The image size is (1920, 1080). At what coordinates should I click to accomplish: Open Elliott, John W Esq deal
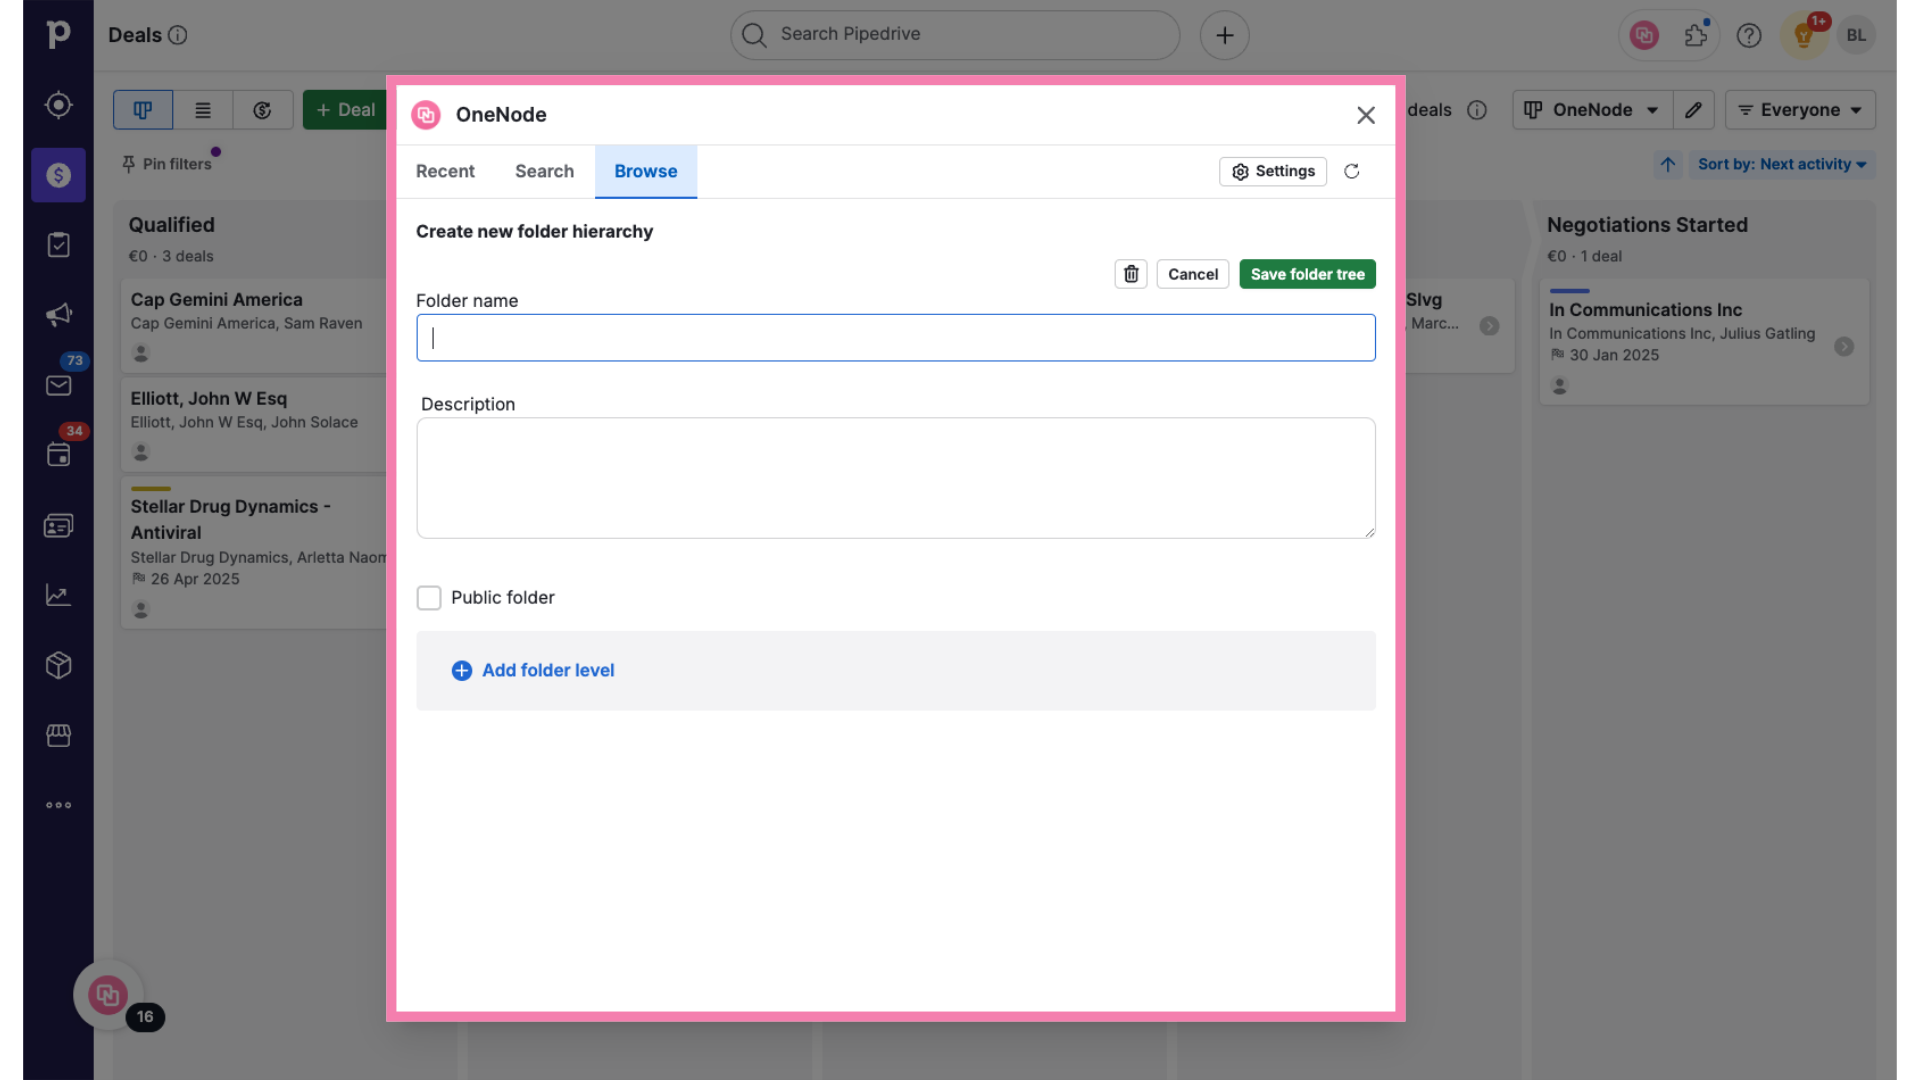coord(254,425)
